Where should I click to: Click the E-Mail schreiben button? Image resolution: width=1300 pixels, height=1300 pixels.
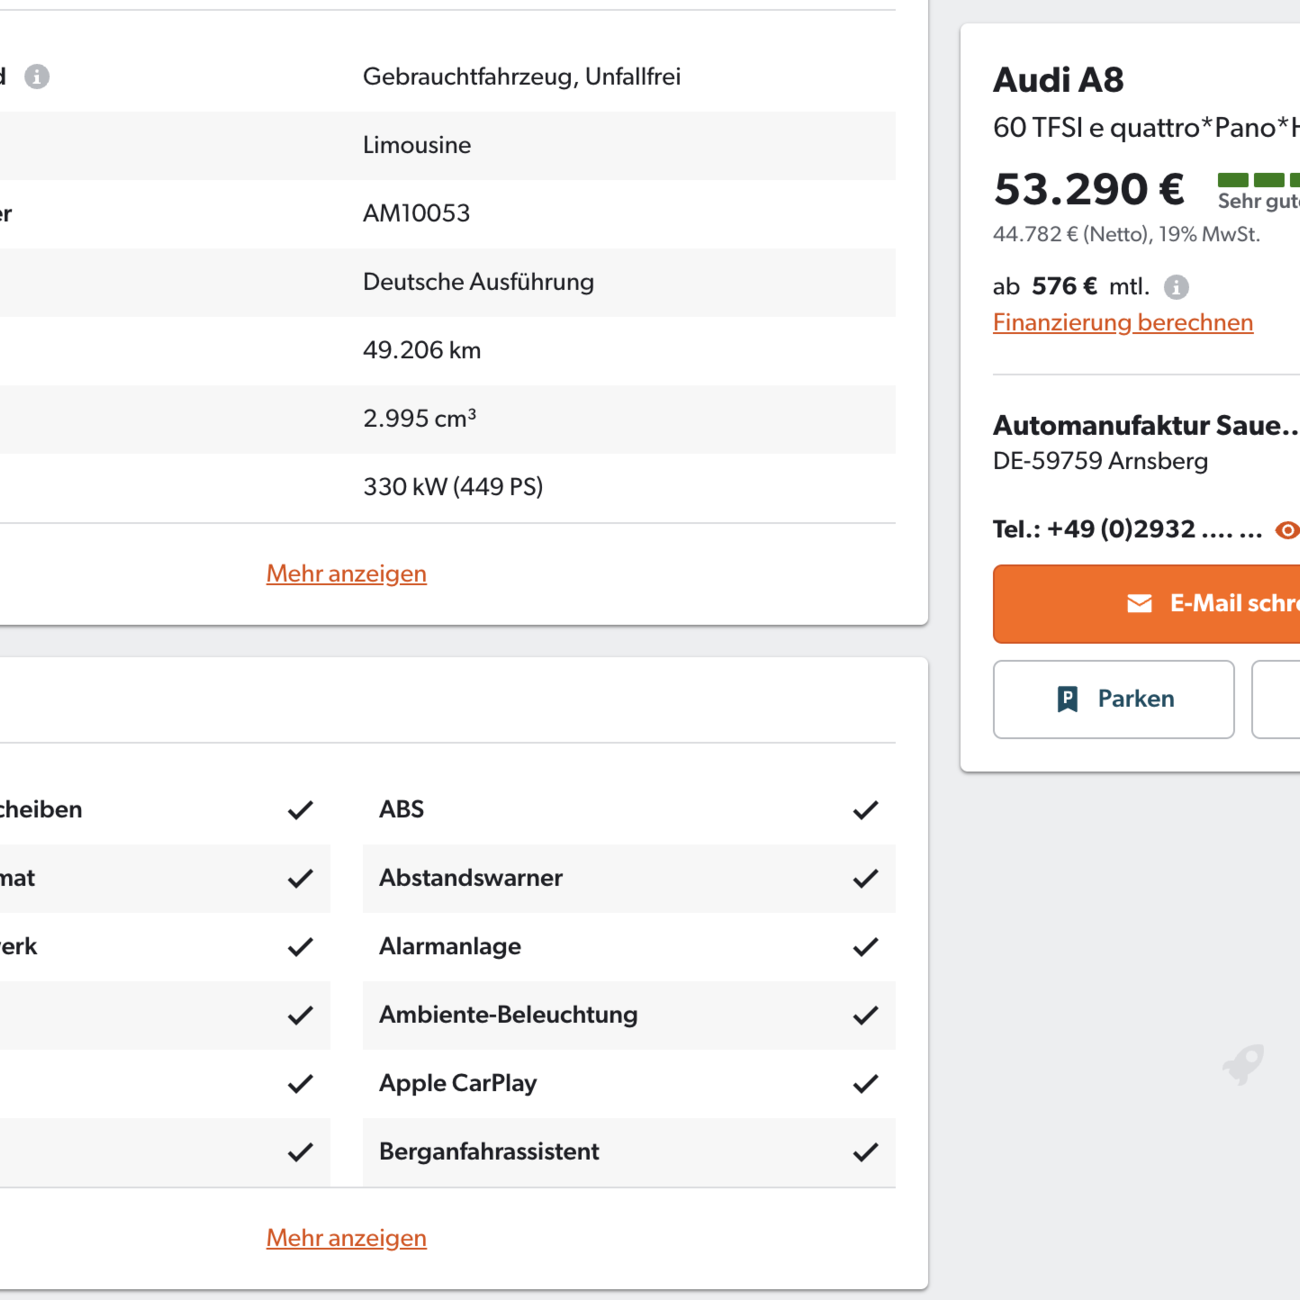click(1147, 603)
